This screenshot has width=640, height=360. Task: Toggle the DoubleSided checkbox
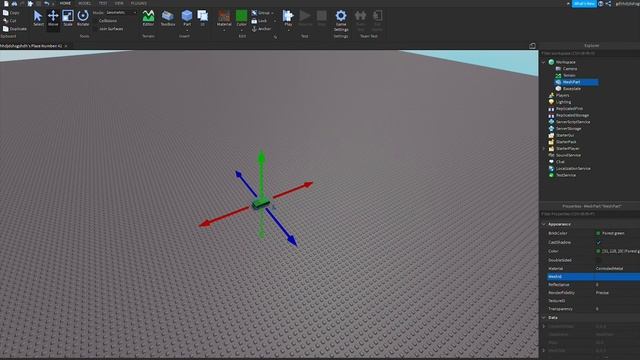pos(598,260)
